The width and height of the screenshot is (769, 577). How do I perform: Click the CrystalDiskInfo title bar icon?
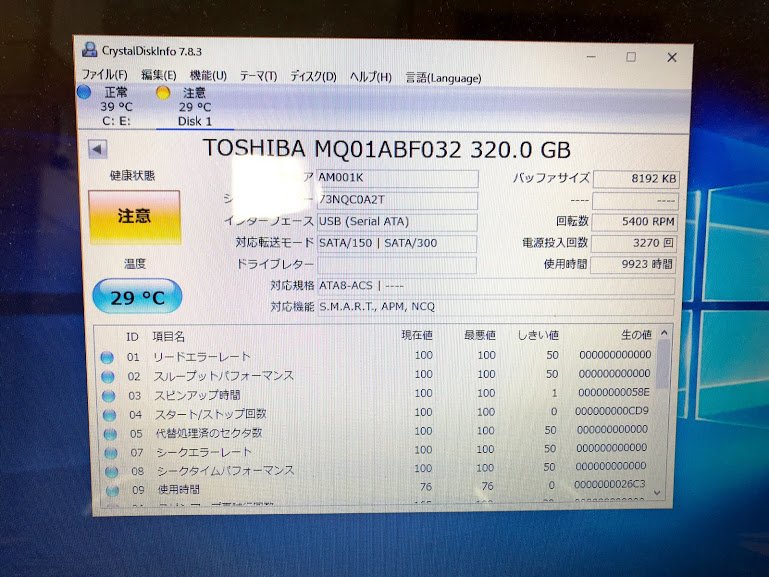[x=90, y=50]
